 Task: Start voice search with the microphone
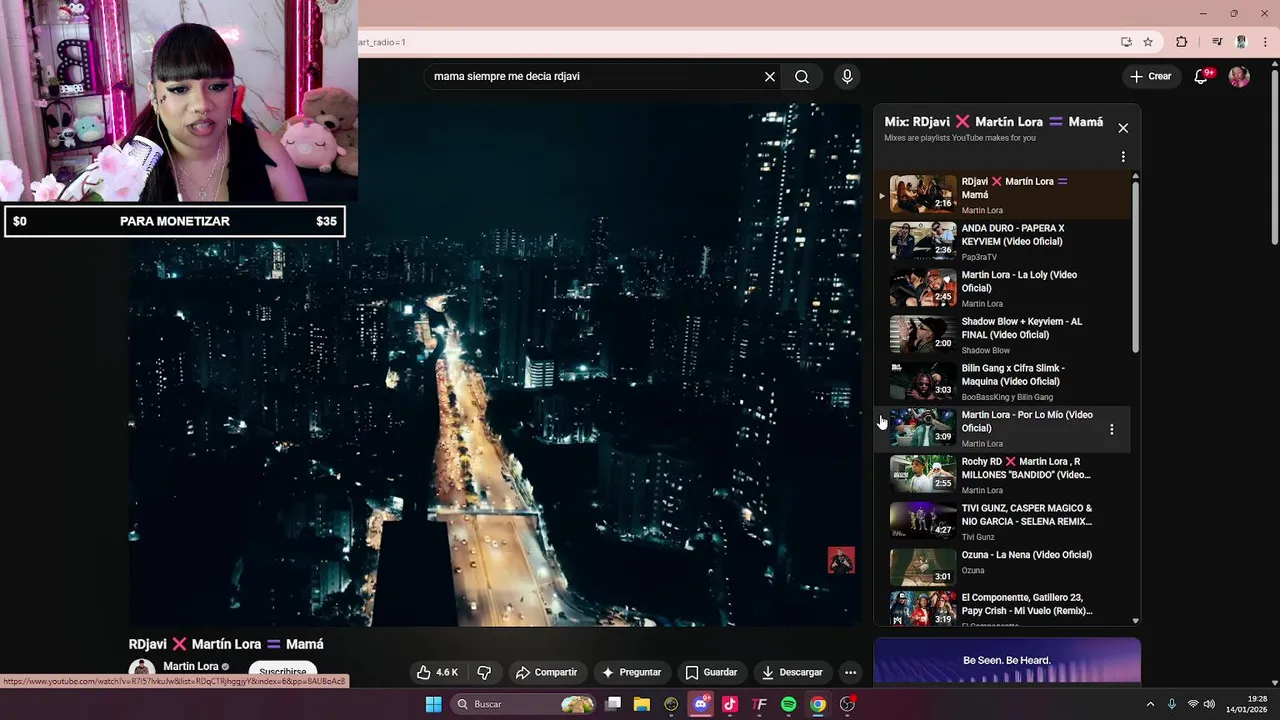coord(847,77)
